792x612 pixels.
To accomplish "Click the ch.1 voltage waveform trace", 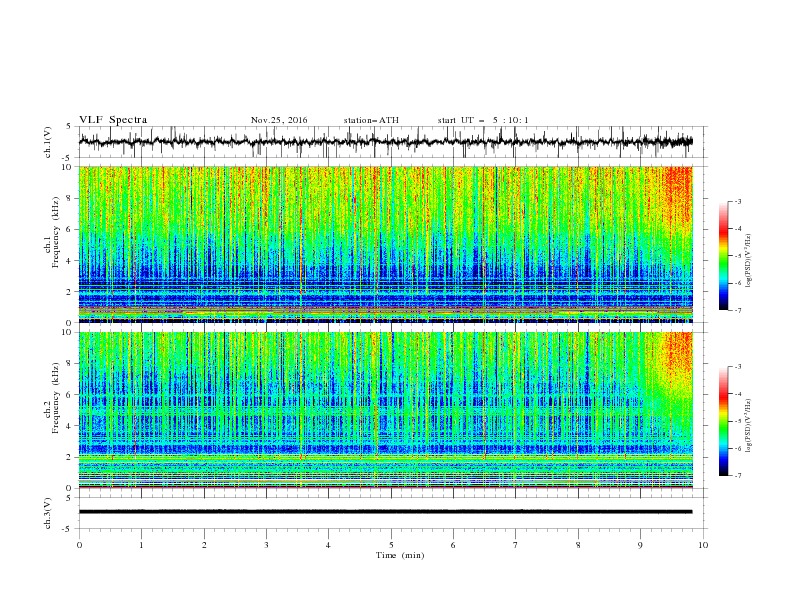I will pyautogui.click(x=385, y=142).
